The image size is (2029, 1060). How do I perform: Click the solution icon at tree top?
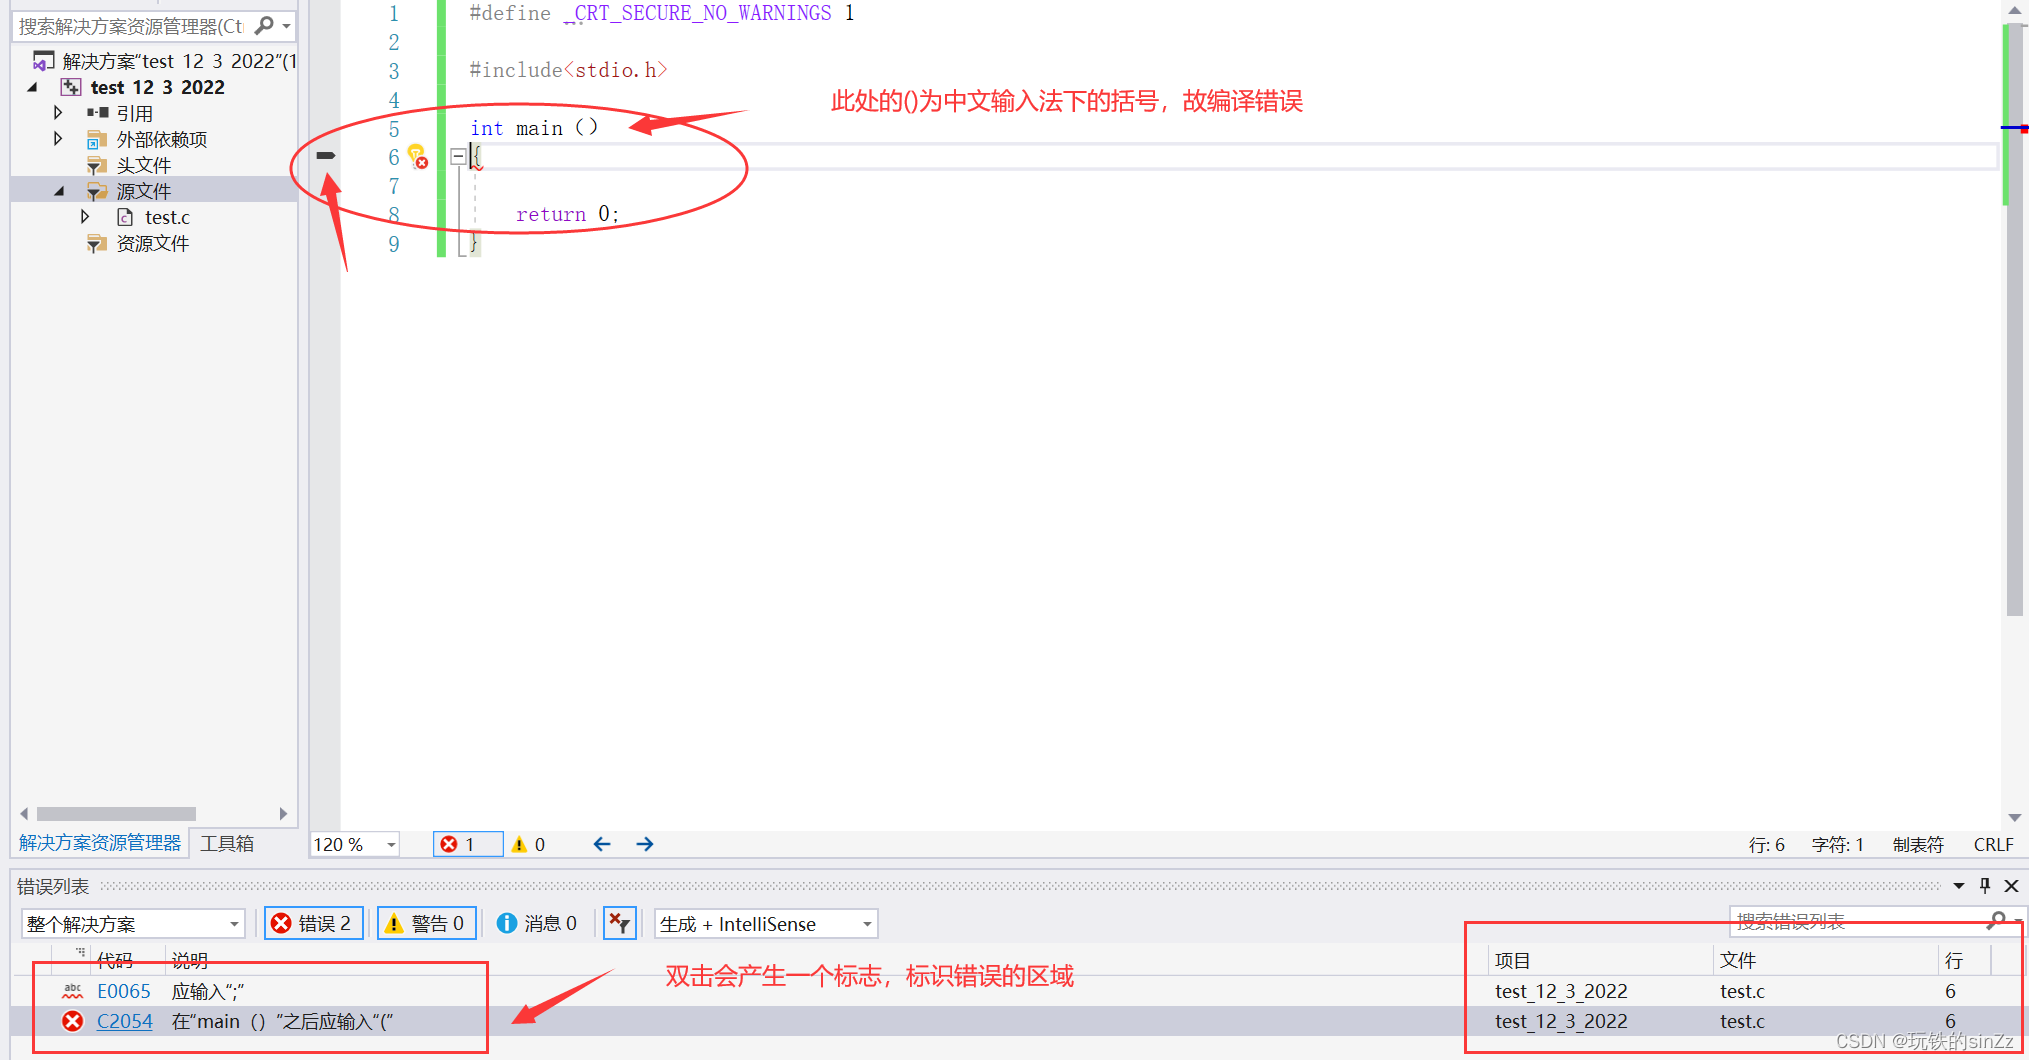pyautogui.click(x=44, y=61)
